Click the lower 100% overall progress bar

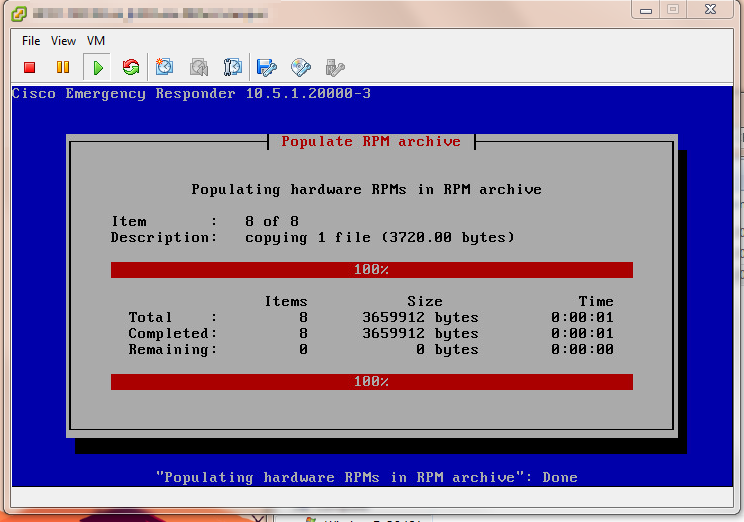pos(372,382)
